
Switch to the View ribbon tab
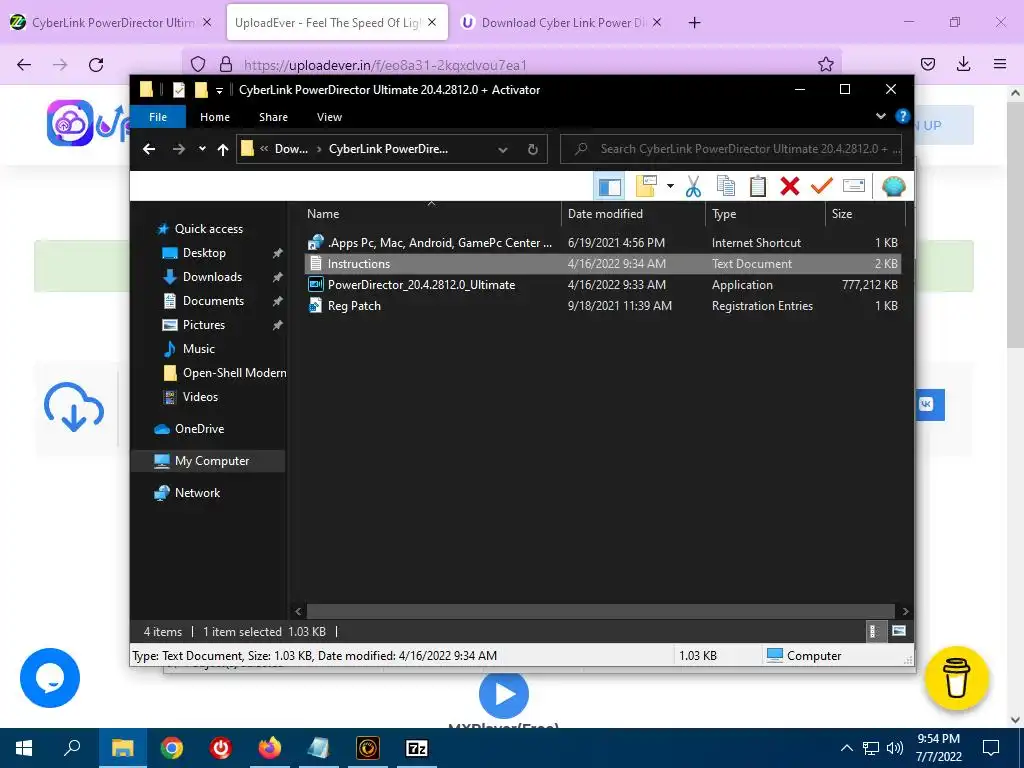pyautogui.click(x=329, y=117)
